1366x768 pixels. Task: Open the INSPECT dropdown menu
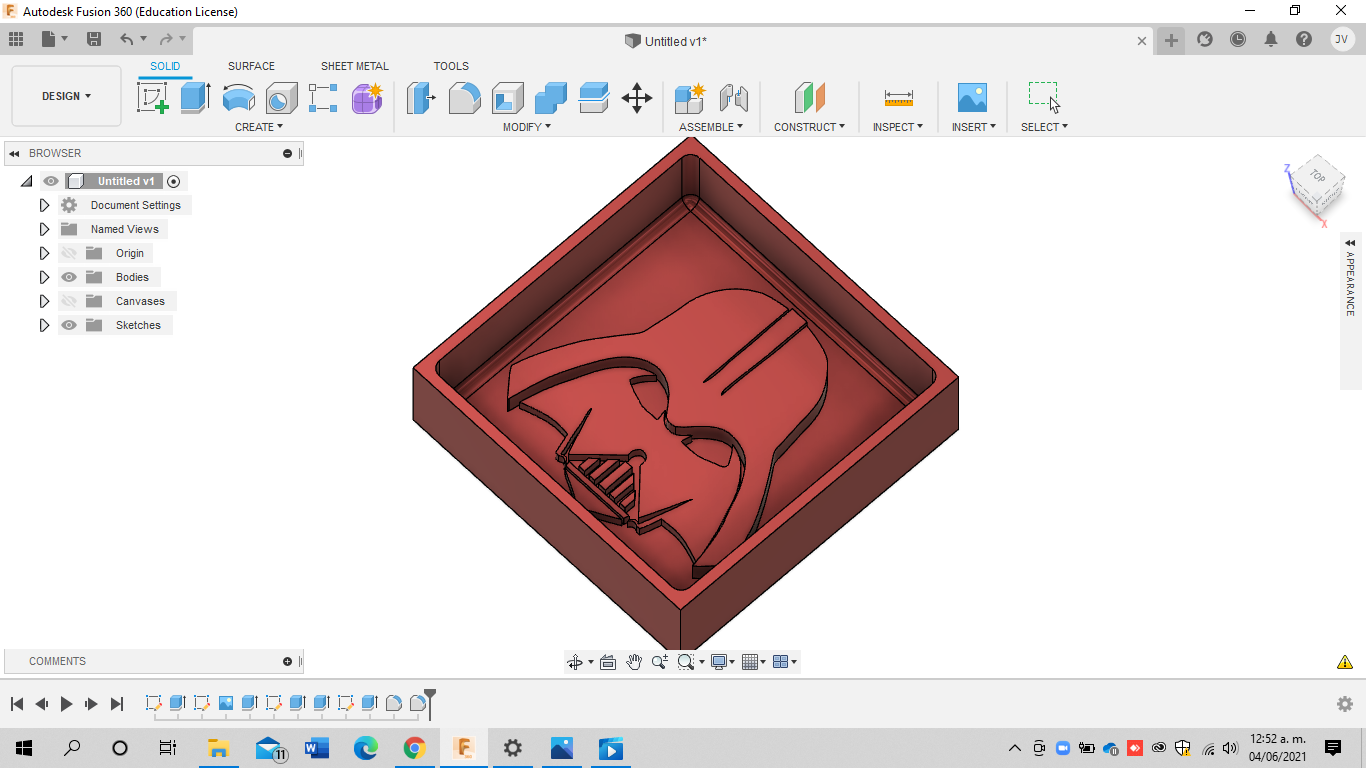(x=897, y=127)
